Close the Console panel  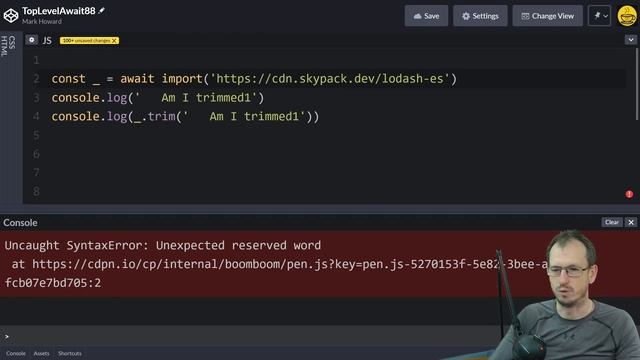tap(631, 222)
